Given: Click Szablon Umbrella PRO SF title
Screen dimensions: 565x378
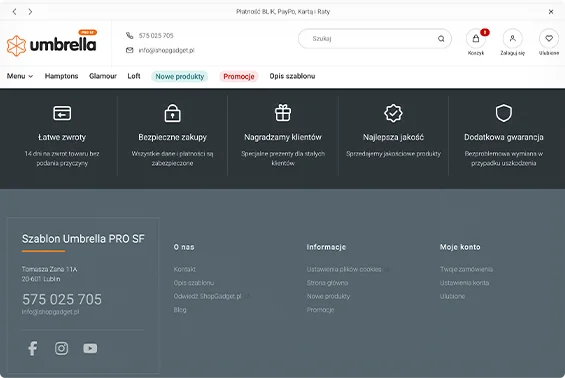Looking at the screenshot, I should 83,239.
